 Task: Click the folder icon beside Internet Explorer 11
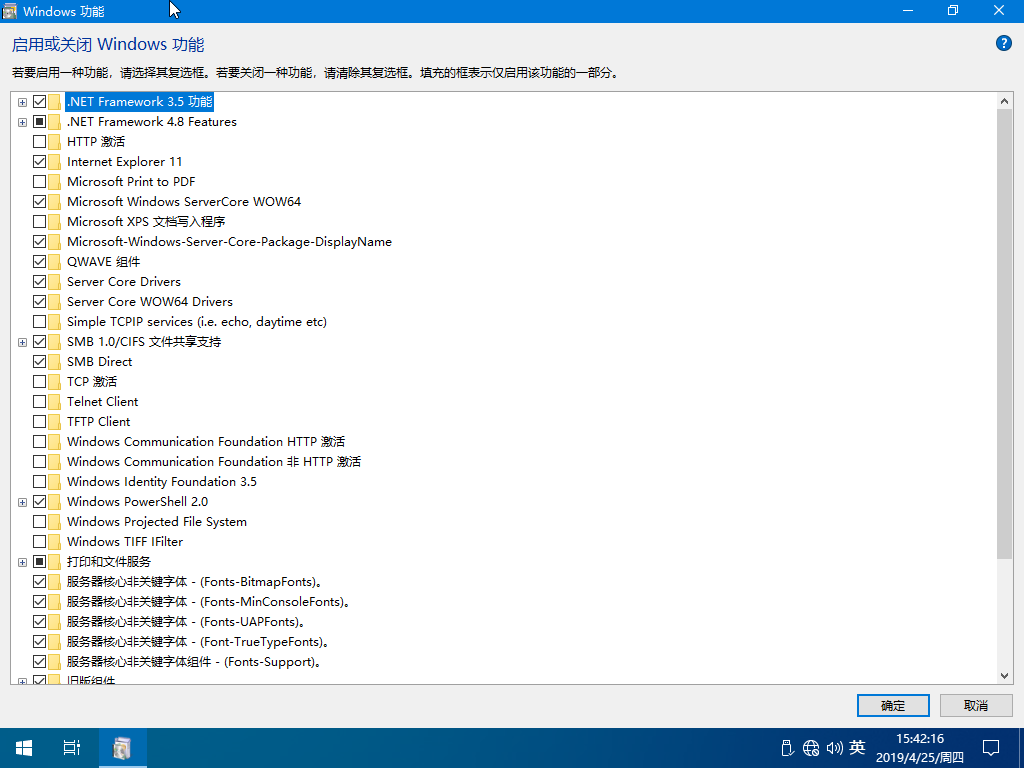click(x=54, y=162)
